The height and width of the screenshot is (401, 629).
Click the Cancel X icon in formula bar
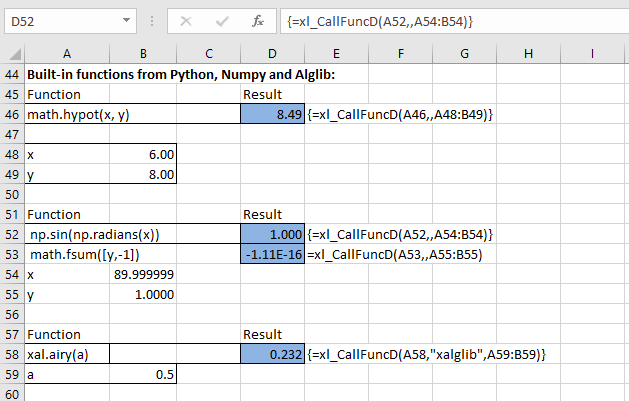click(x=189, y=20)
